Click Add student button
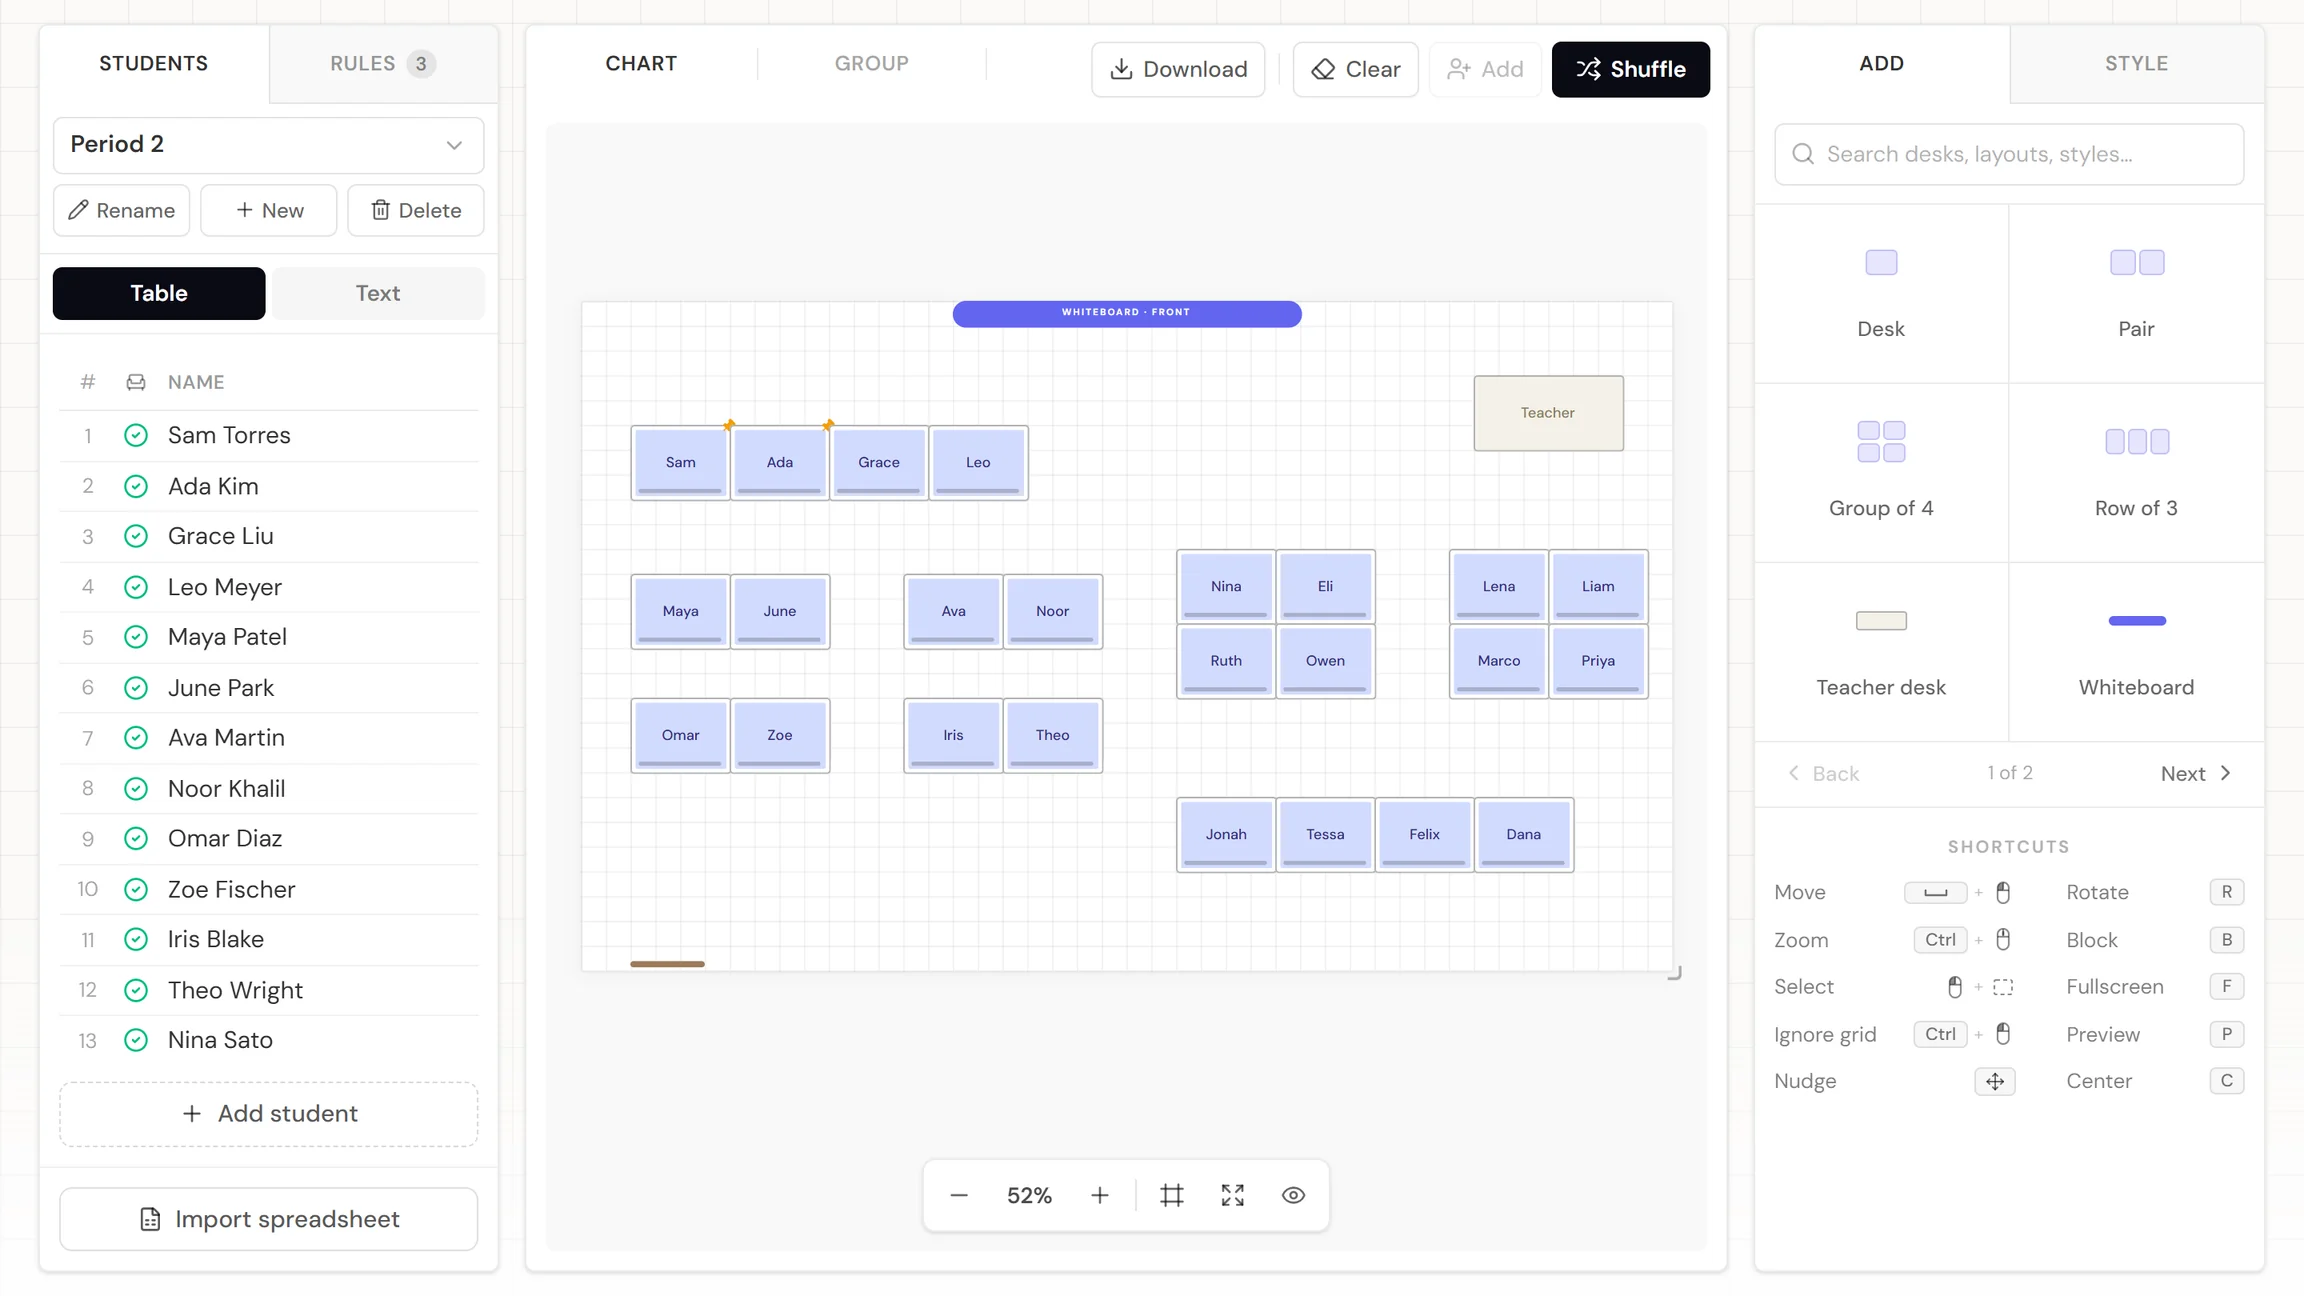Image resolution: width=2304 pixels, height=1296 pixels. point(269,1113)
